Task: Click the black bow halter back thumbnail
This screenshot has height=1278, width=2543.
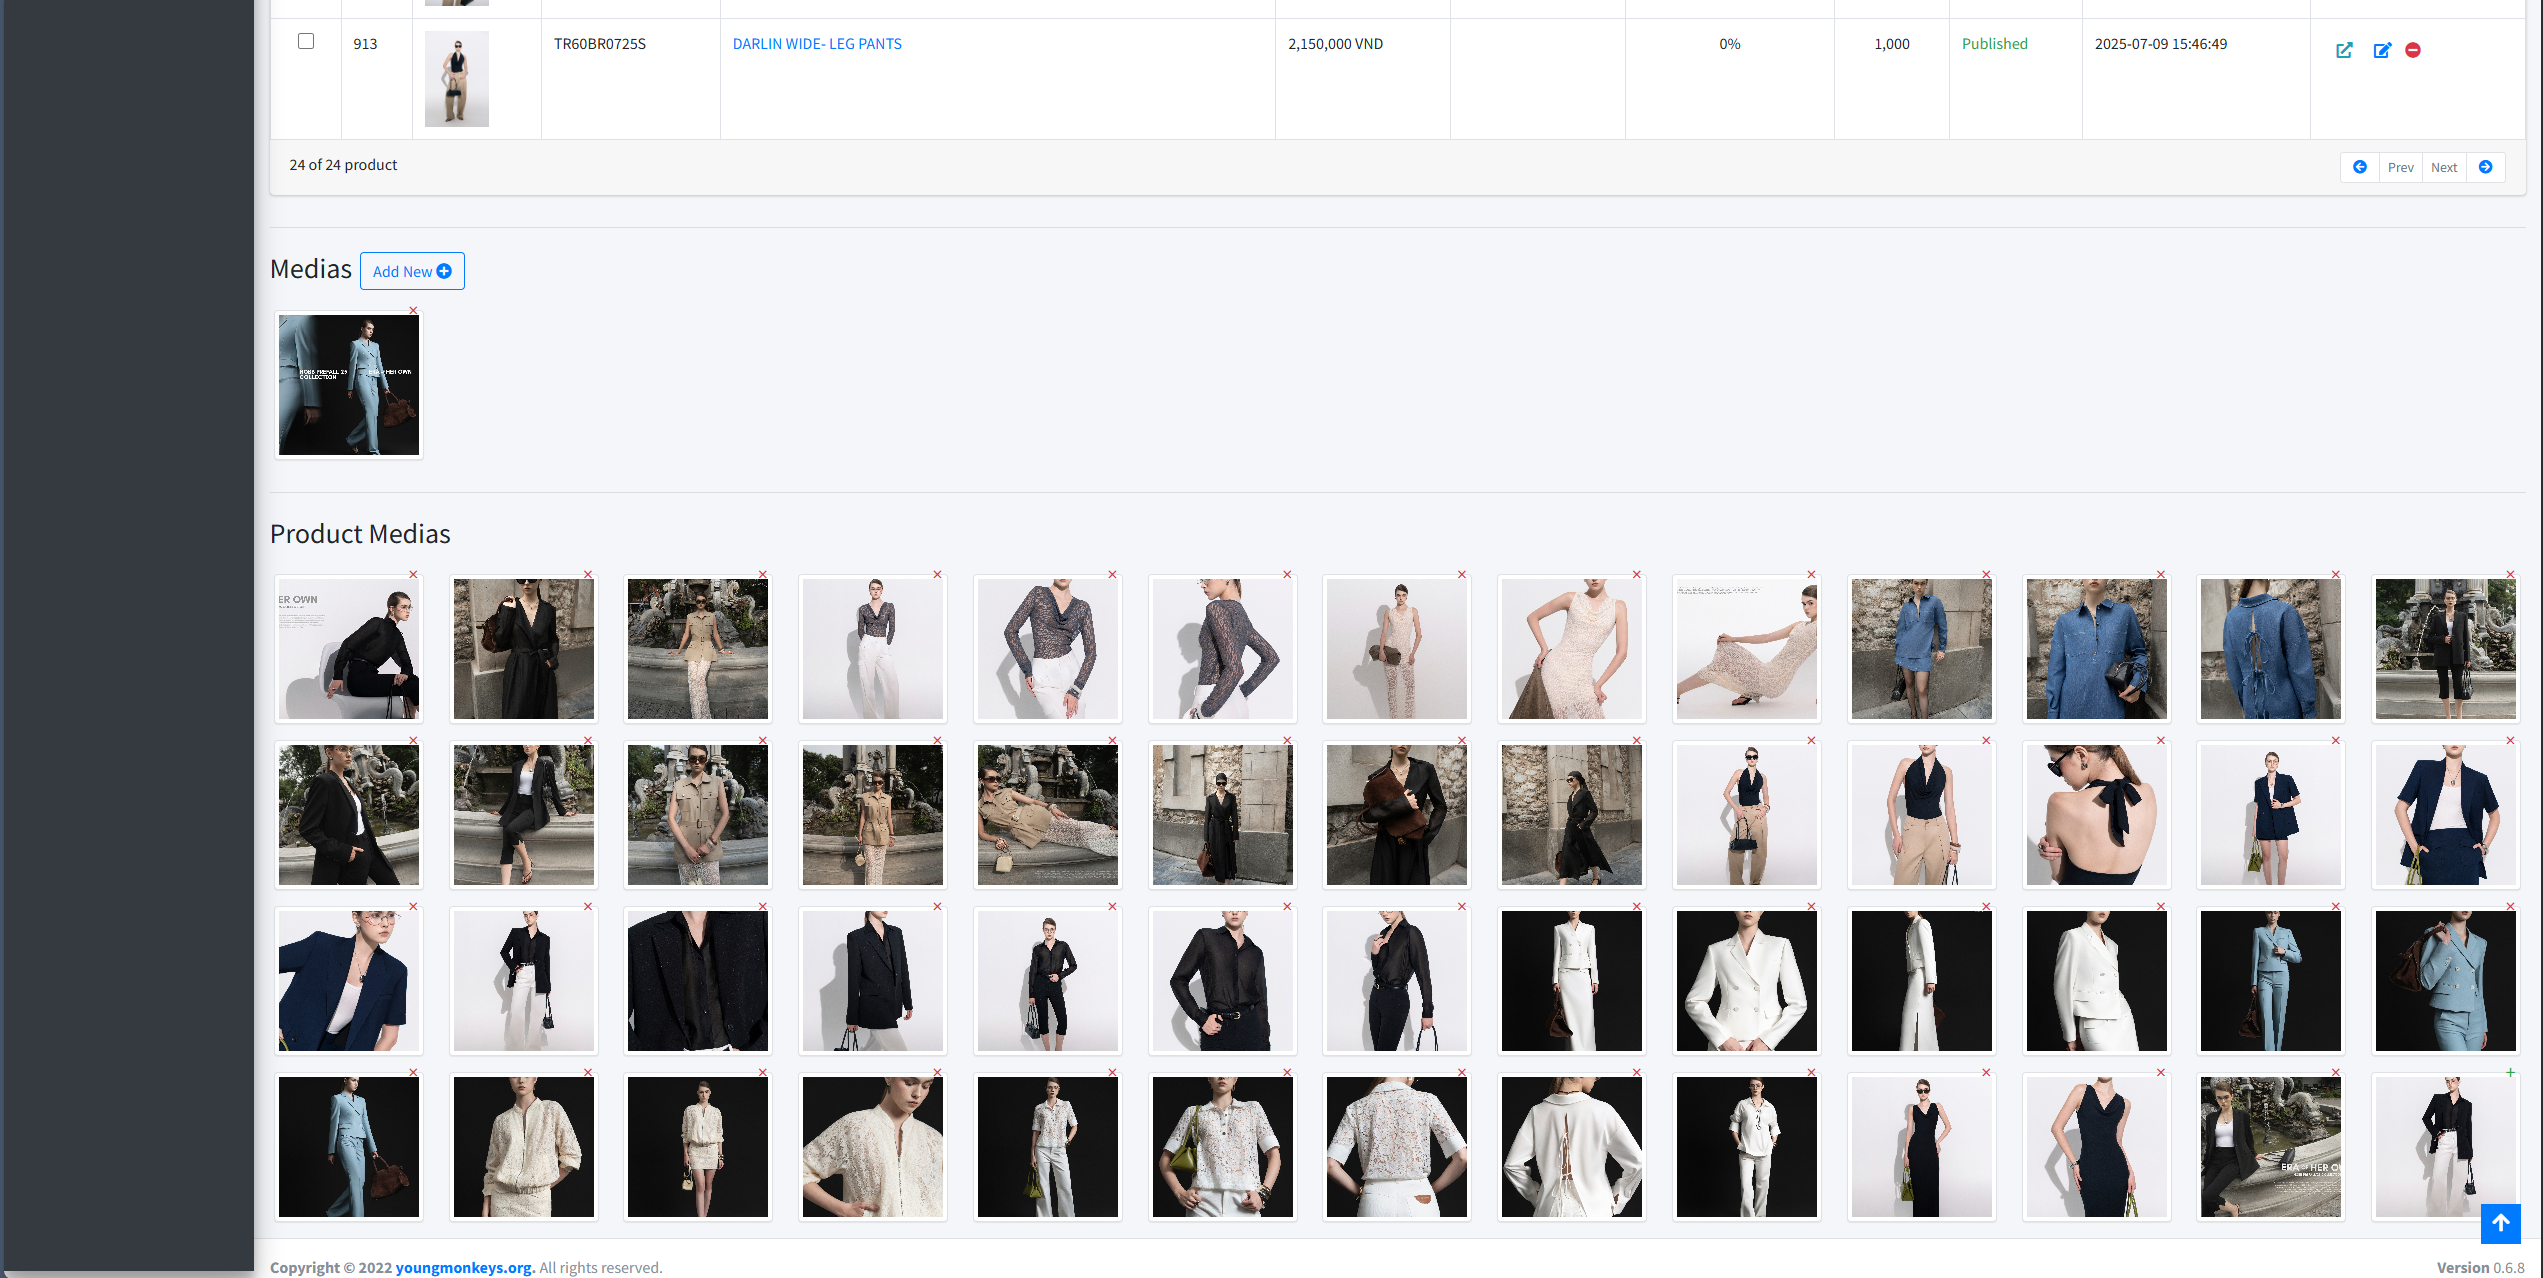Action: 2096,815
